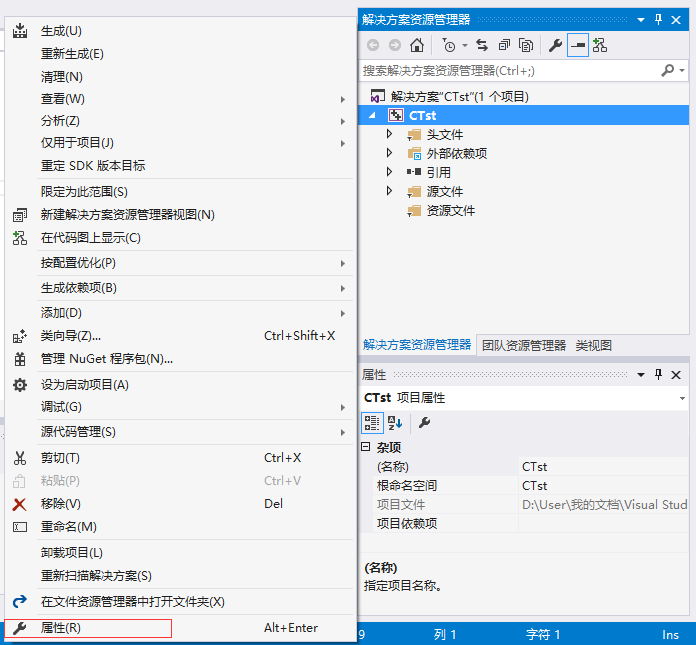This screenshot has height=645, width=696.
Task: Choose 在文件资源管理器中打开文件夹(X)
Action: pyautogui.click(x=180, y=602)
